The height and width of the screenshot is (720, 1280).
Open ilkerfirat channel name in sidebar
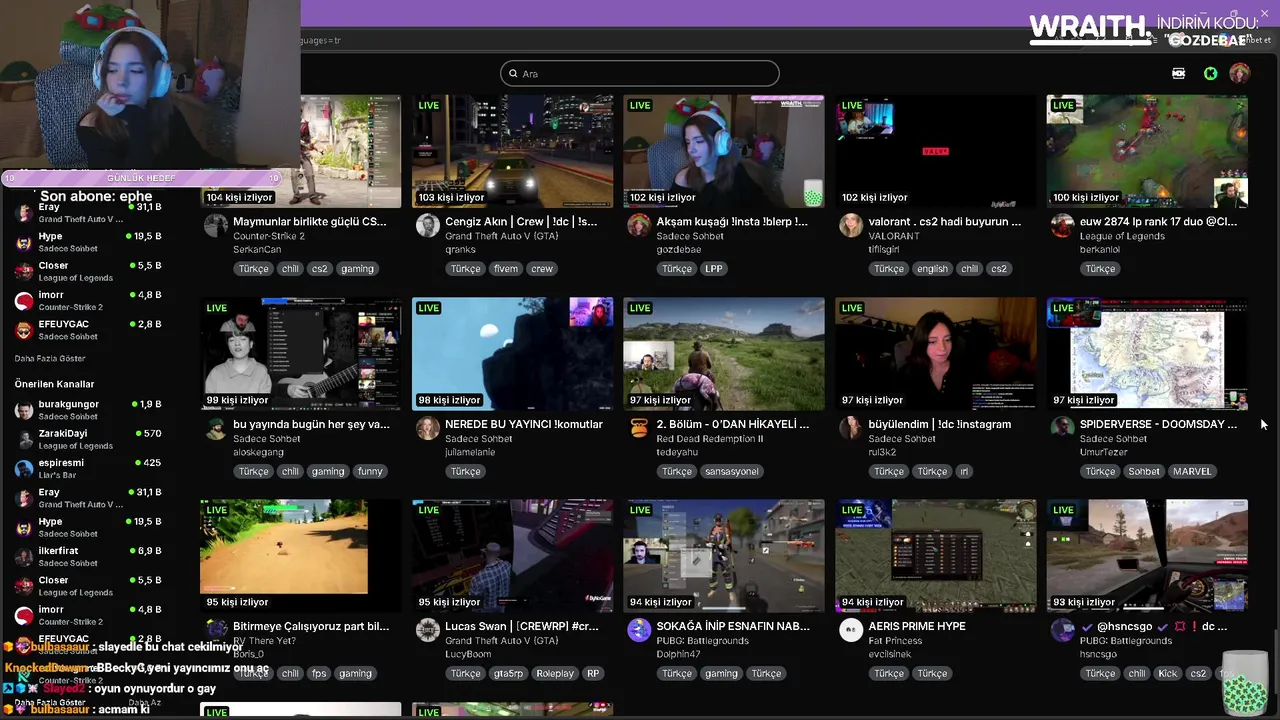58,550
